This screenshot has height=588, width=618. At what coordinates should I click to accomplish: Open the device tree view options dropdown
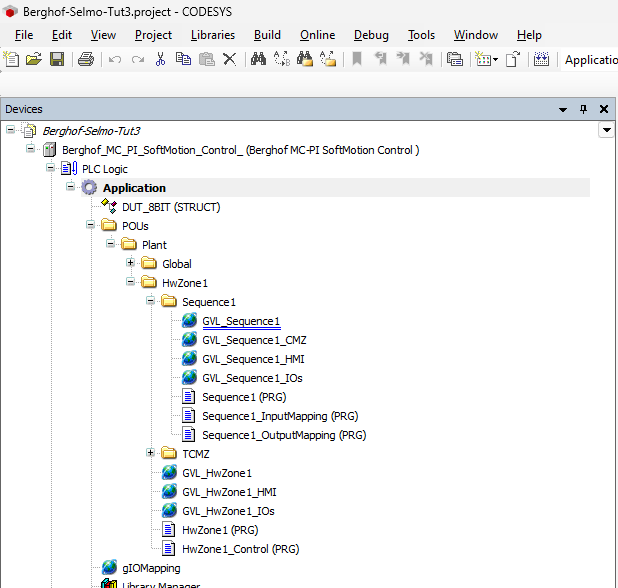click(607, 130)
